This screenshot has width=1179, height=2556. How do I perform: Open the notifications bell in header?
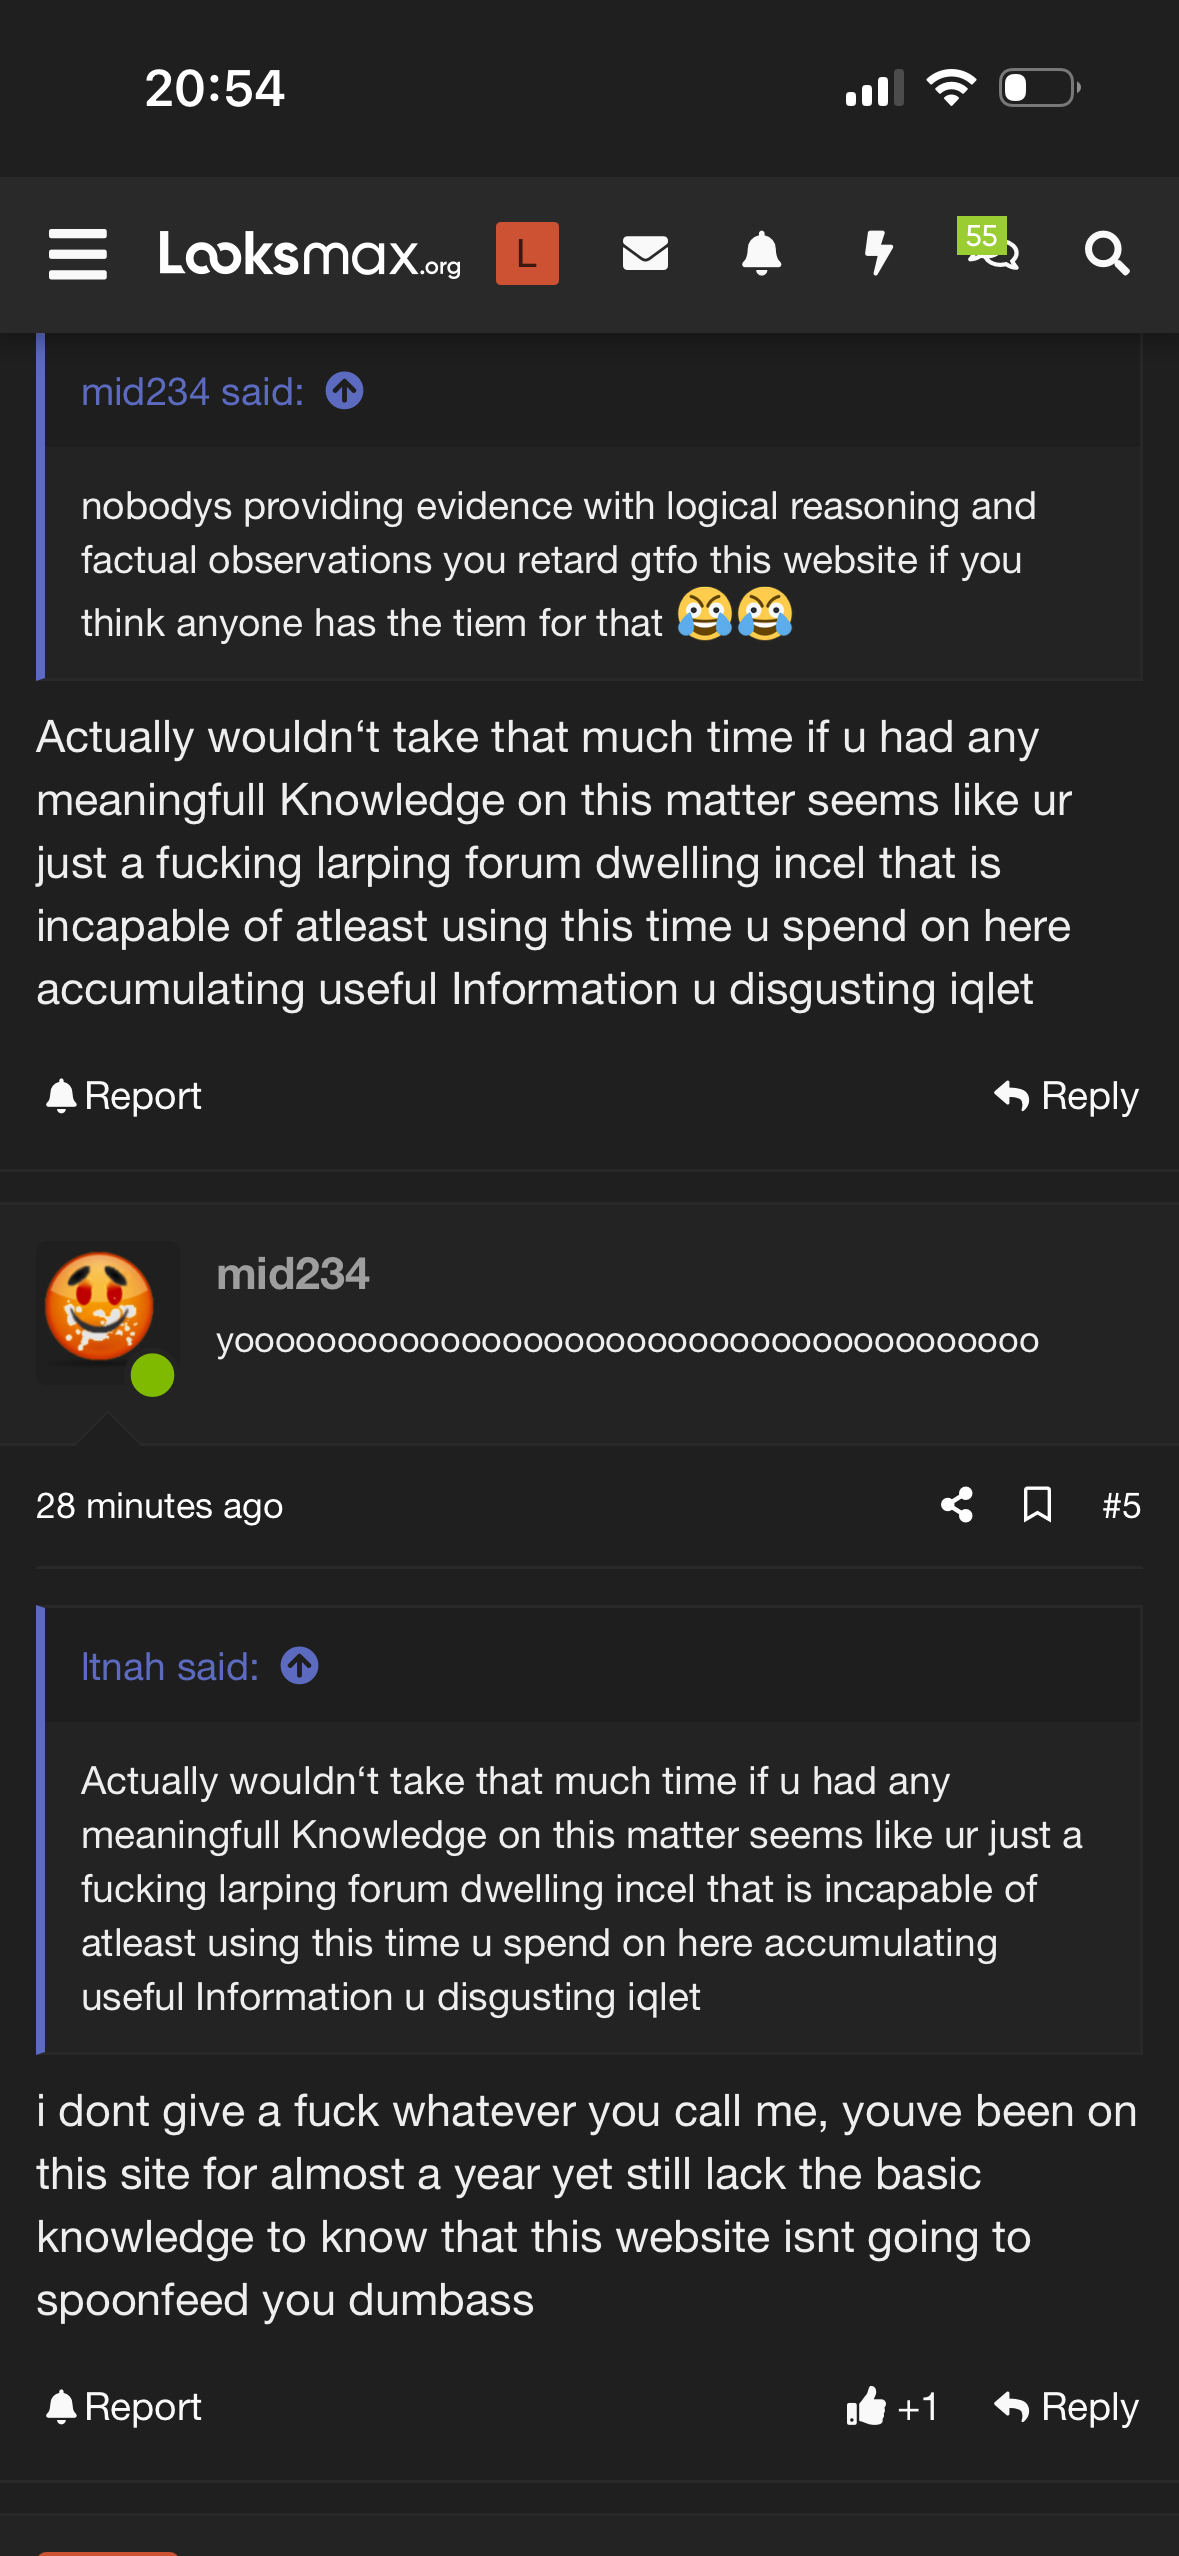[x=761, y=254]
